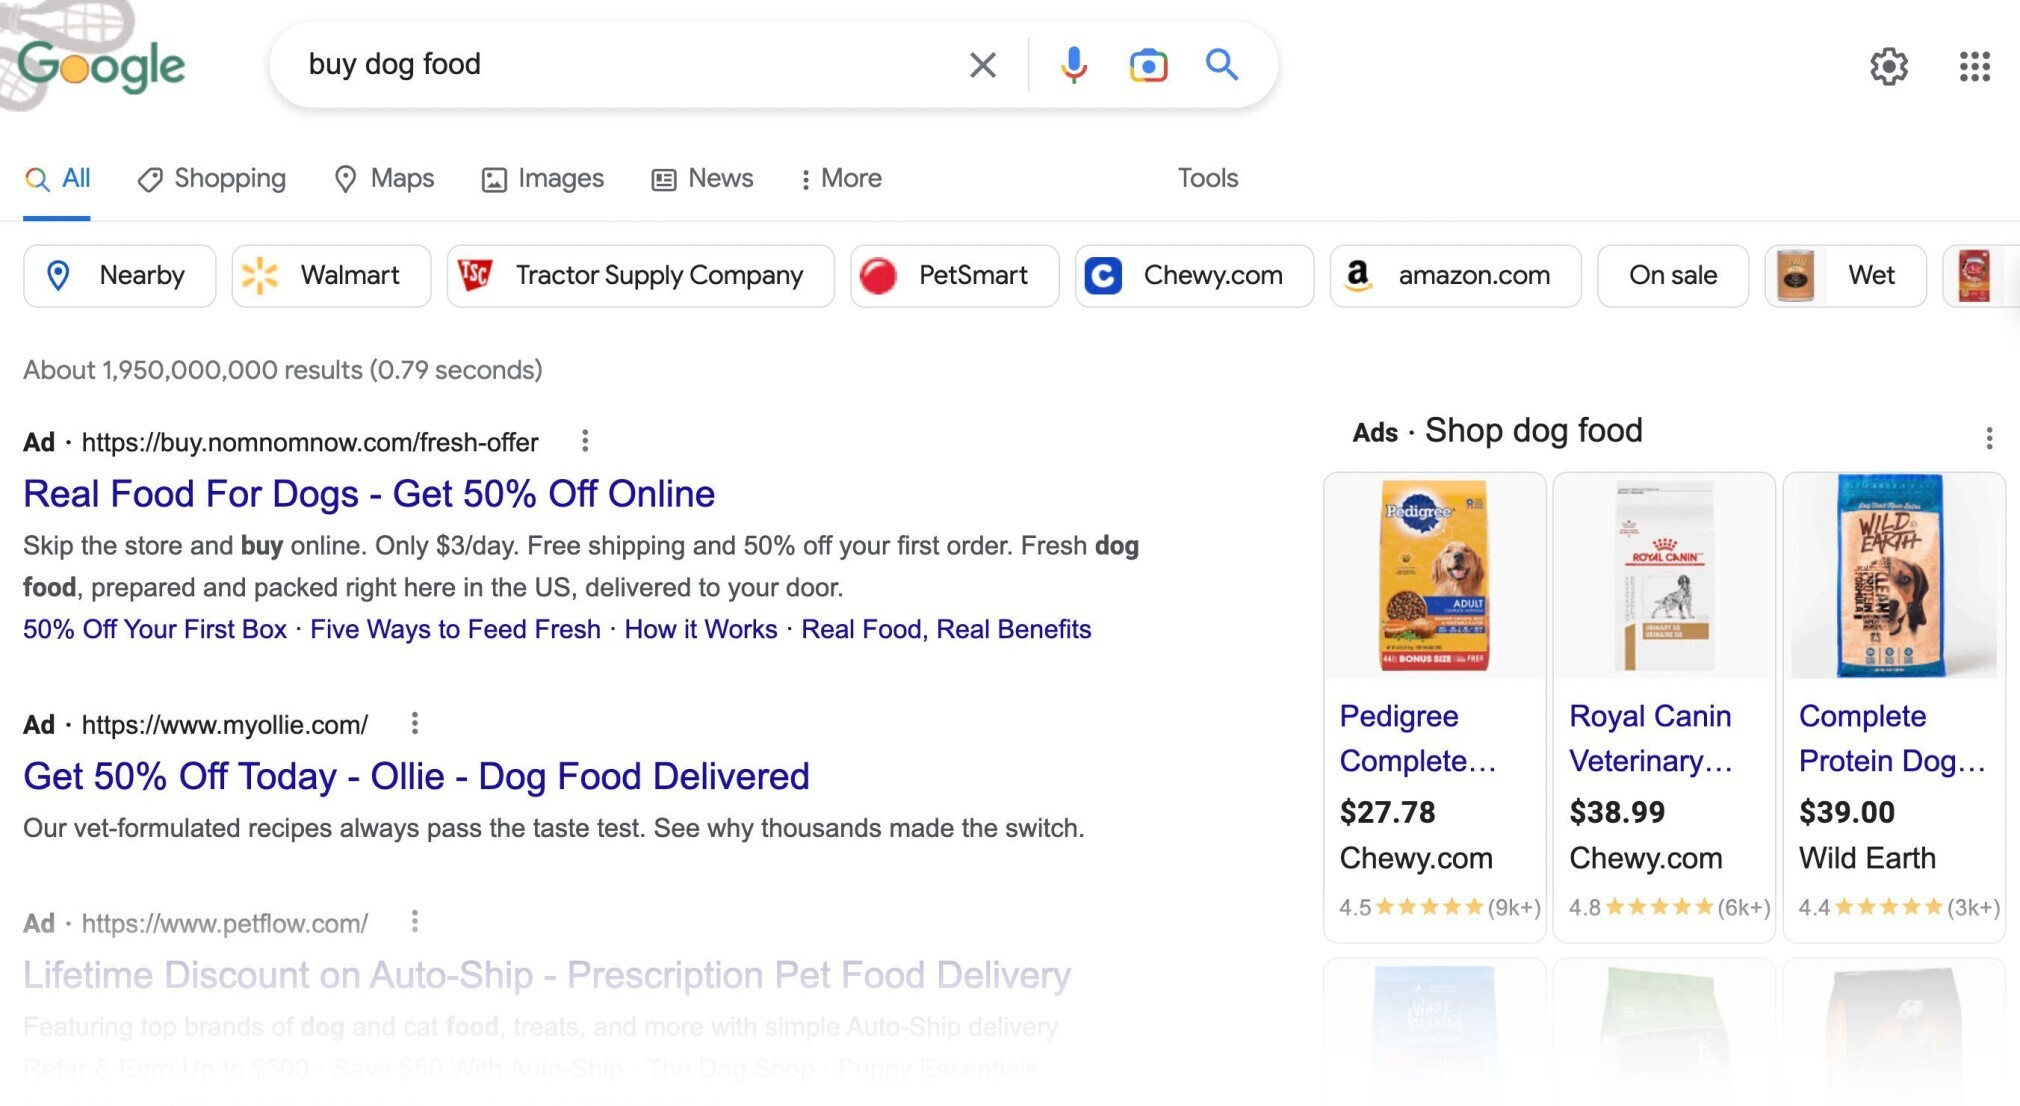The height and width of the screenshot is (1106, 2020).
Task: Clear the search query with X
Action: tap(983, 65)
